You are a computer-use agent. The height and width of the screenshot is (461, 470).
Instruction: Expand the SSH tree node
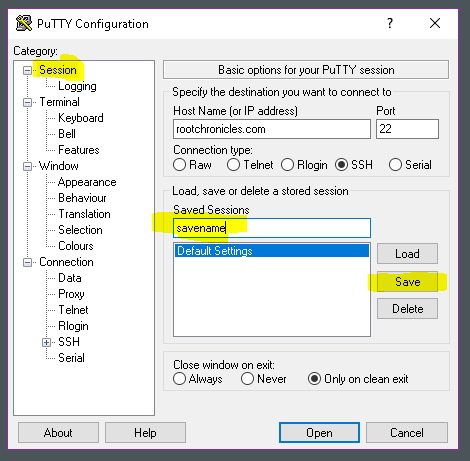pos(46,342)
